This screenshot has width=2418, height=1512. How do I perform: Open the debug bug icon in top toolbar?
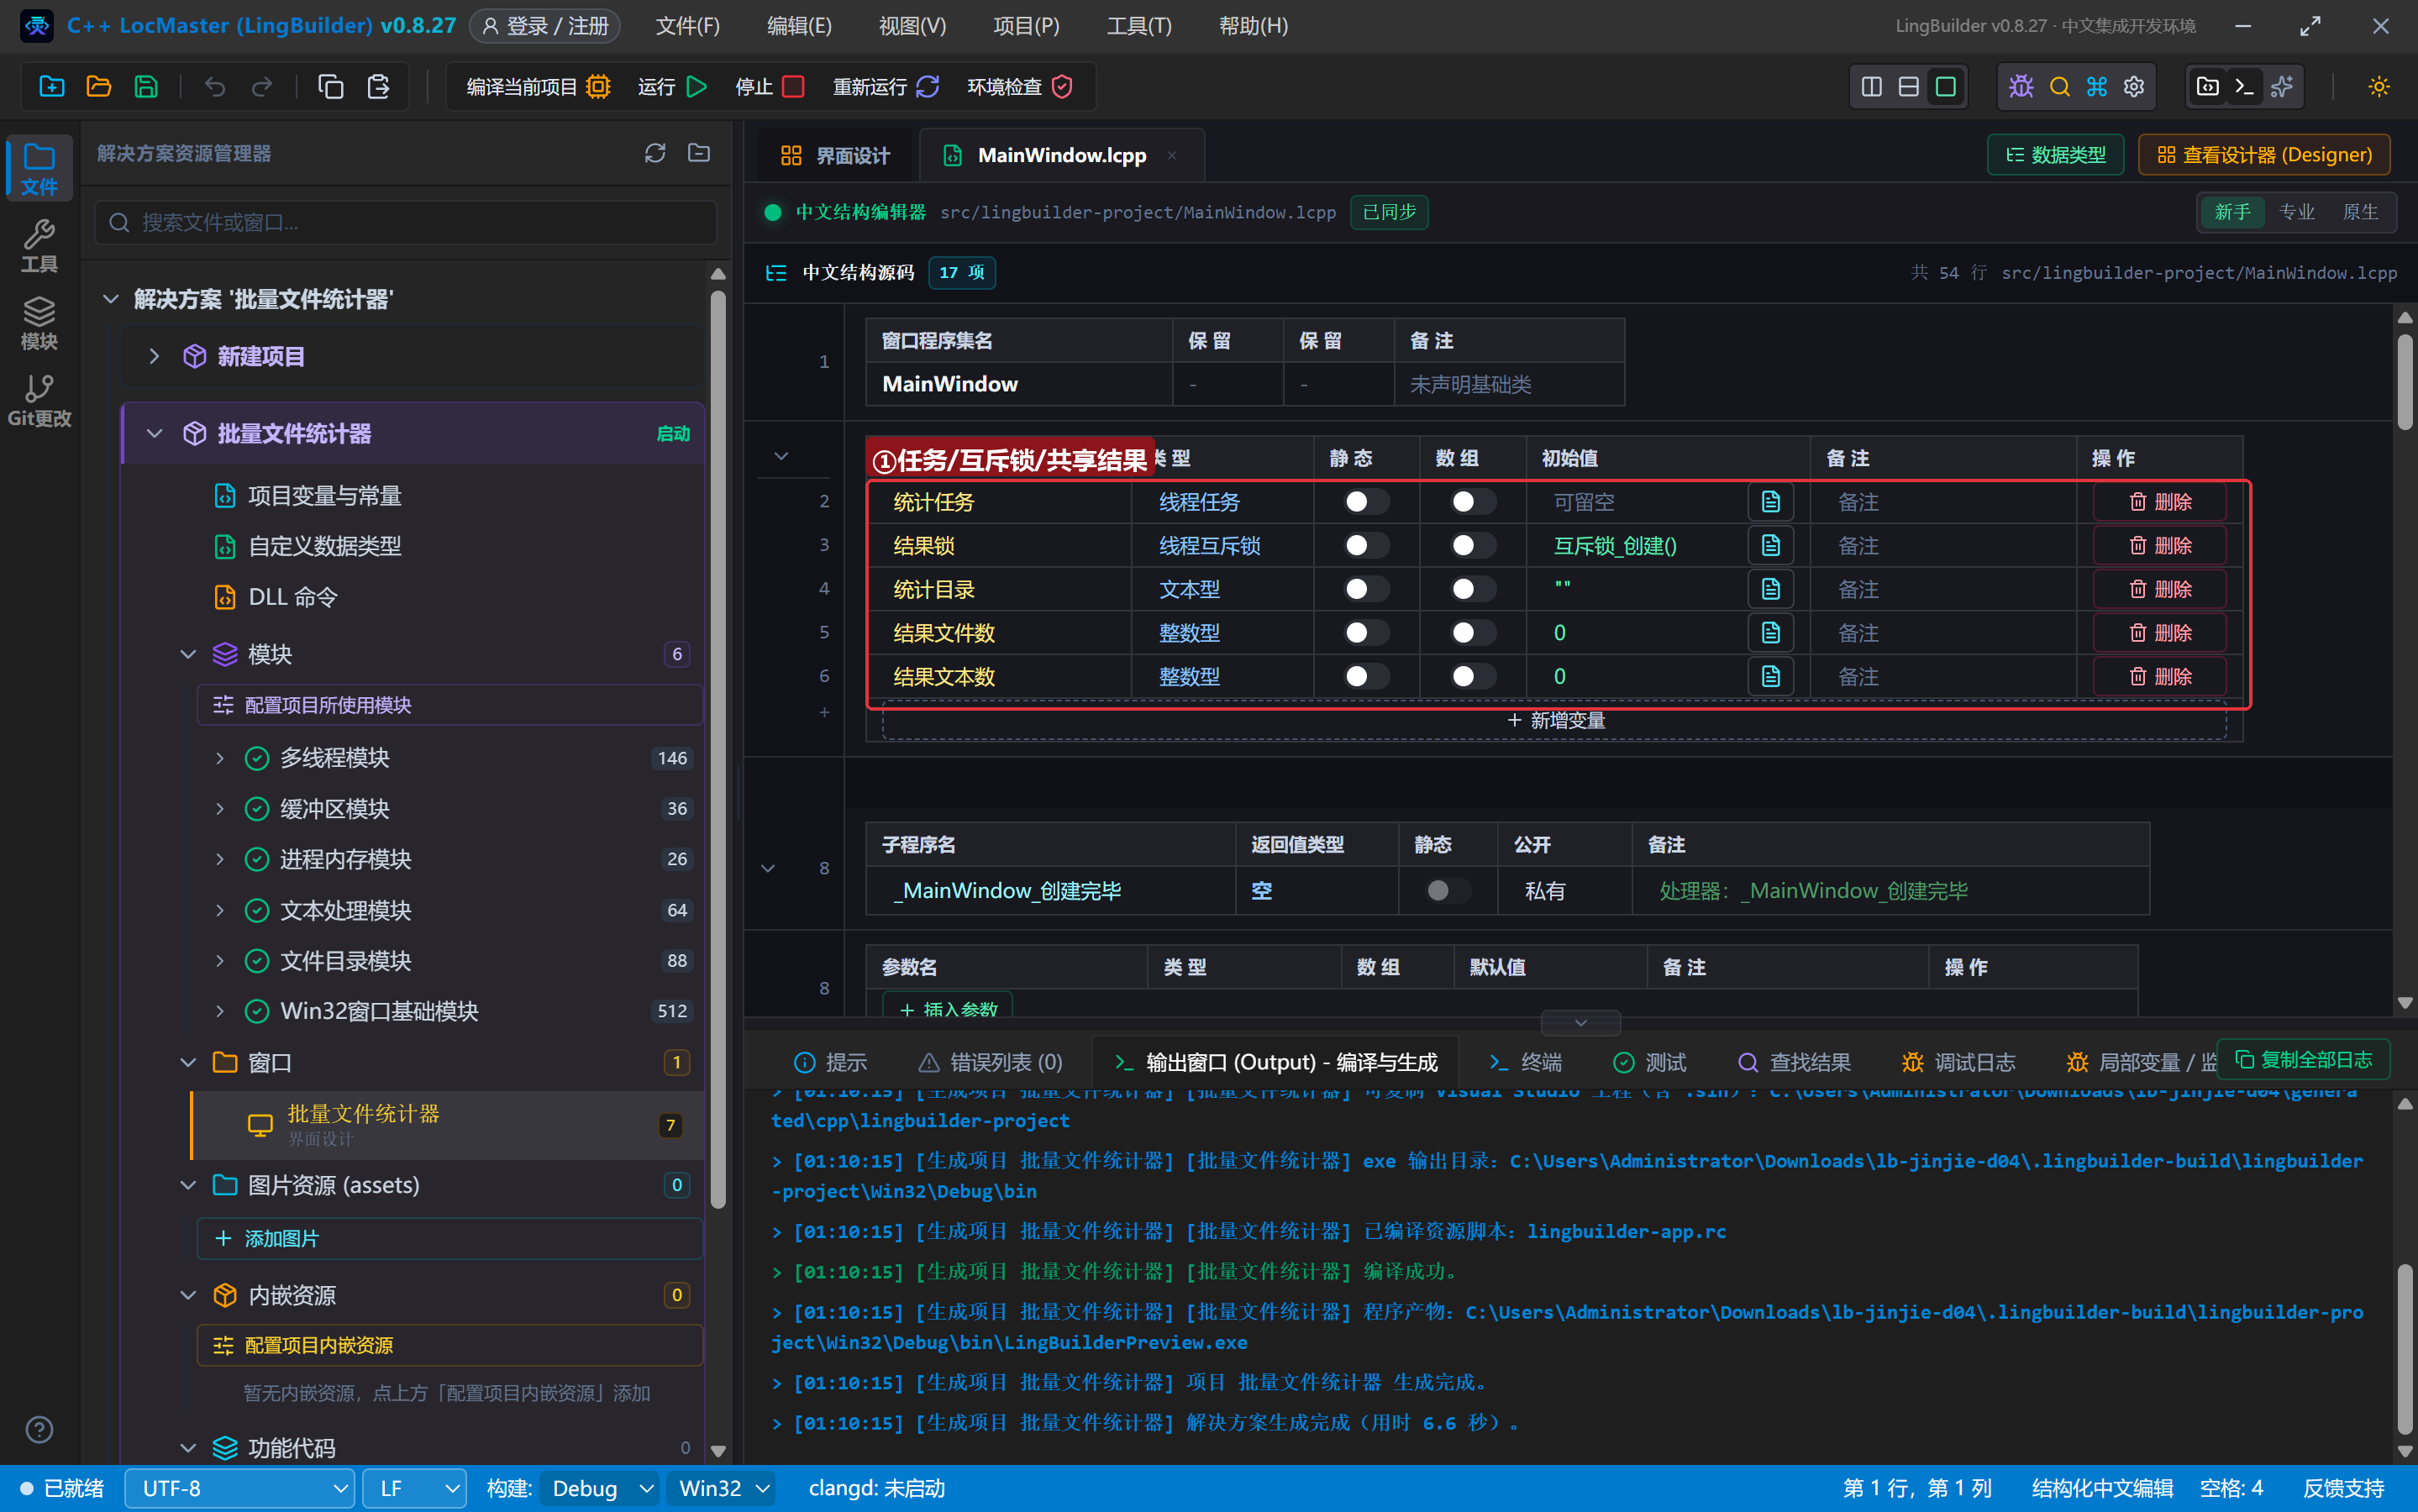[2021, 87]
